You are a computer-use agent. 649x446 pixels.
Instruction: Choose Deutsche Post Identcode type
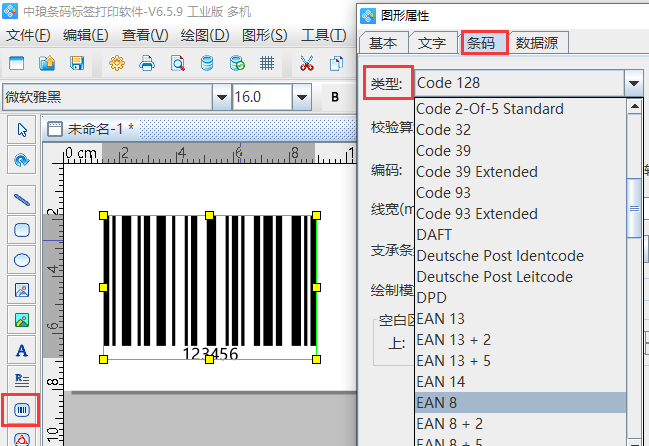(520, 256)
